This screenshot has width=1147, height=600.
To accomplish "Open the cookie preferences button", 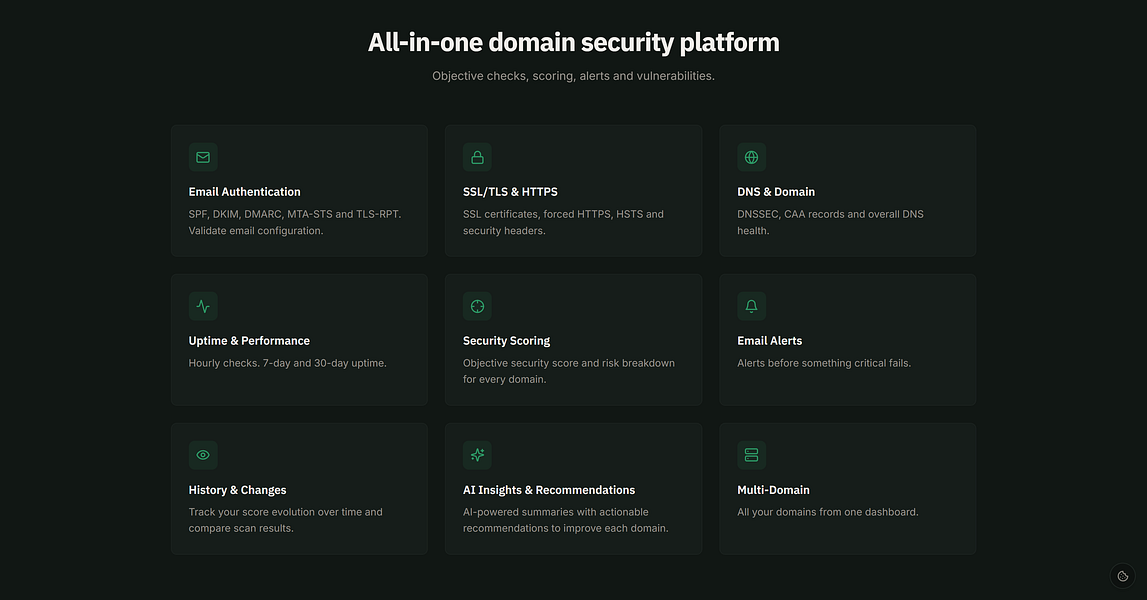I will (1123, 576).
